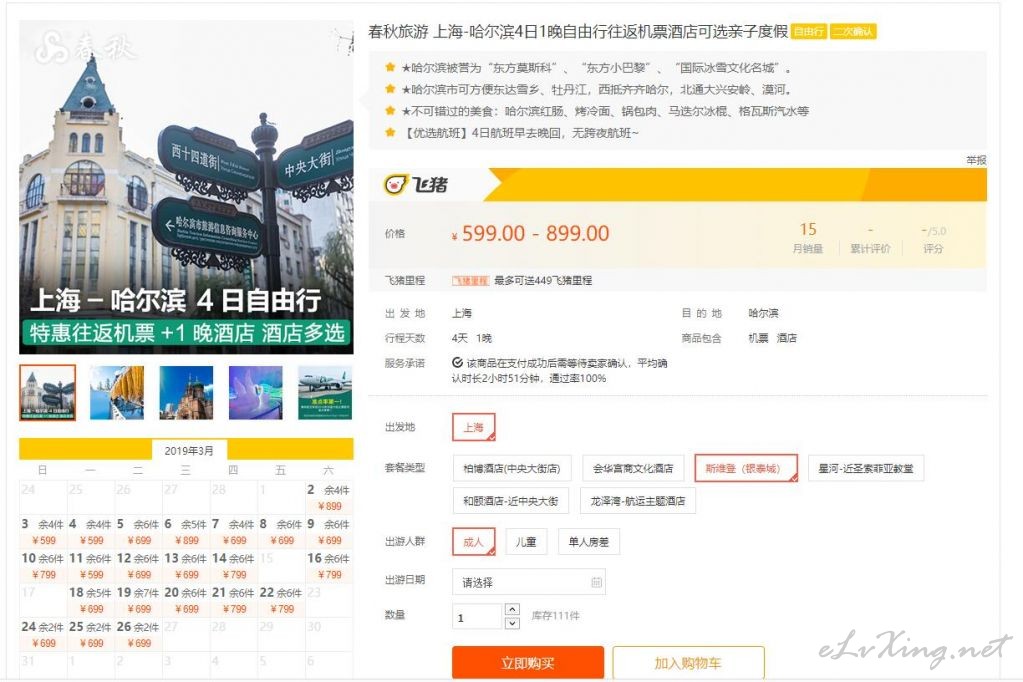
Task: Pick calendar date 19 priced ¥699
Action: (x=138, y=600)
